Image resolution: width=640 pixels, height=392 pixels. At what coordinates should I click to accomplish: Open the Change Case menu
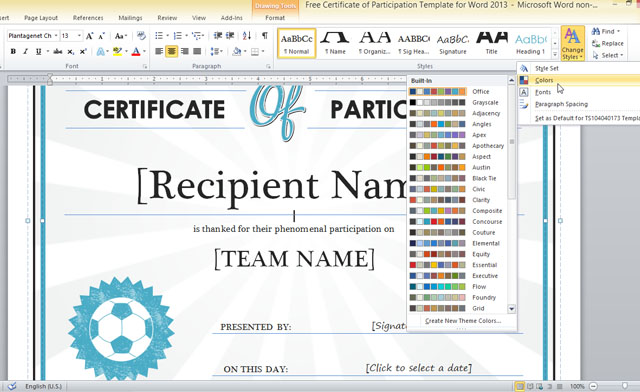coord(120,36)
